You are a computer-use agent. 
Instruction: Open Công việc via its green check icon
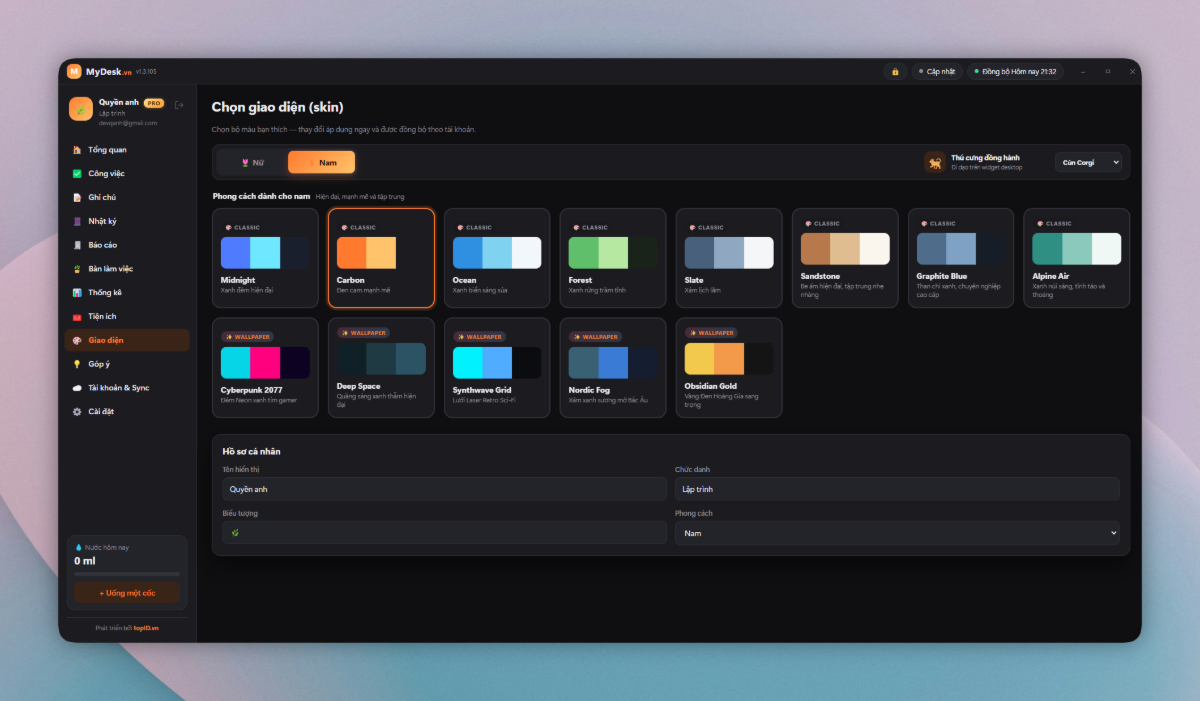(77, 174)
